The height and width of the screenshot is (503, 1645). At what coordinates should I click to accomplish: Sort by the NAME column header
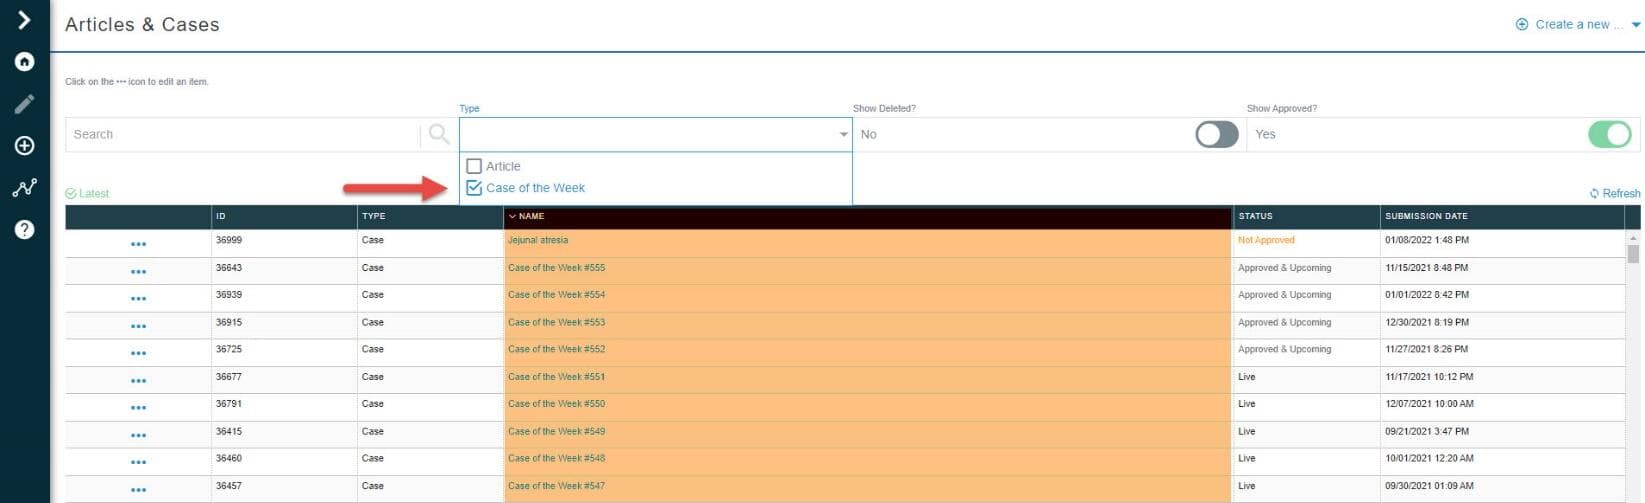pos(531,216)
